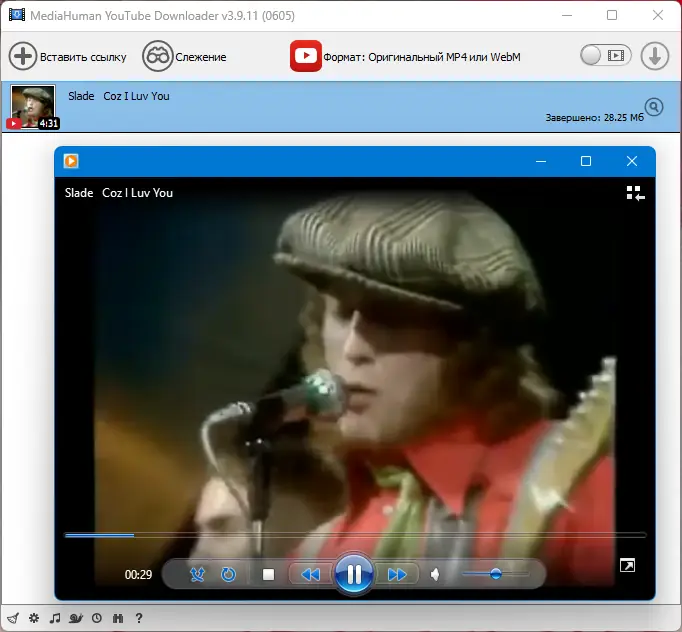
Task: Stop the video playback
Action: (x=269, y=575)
